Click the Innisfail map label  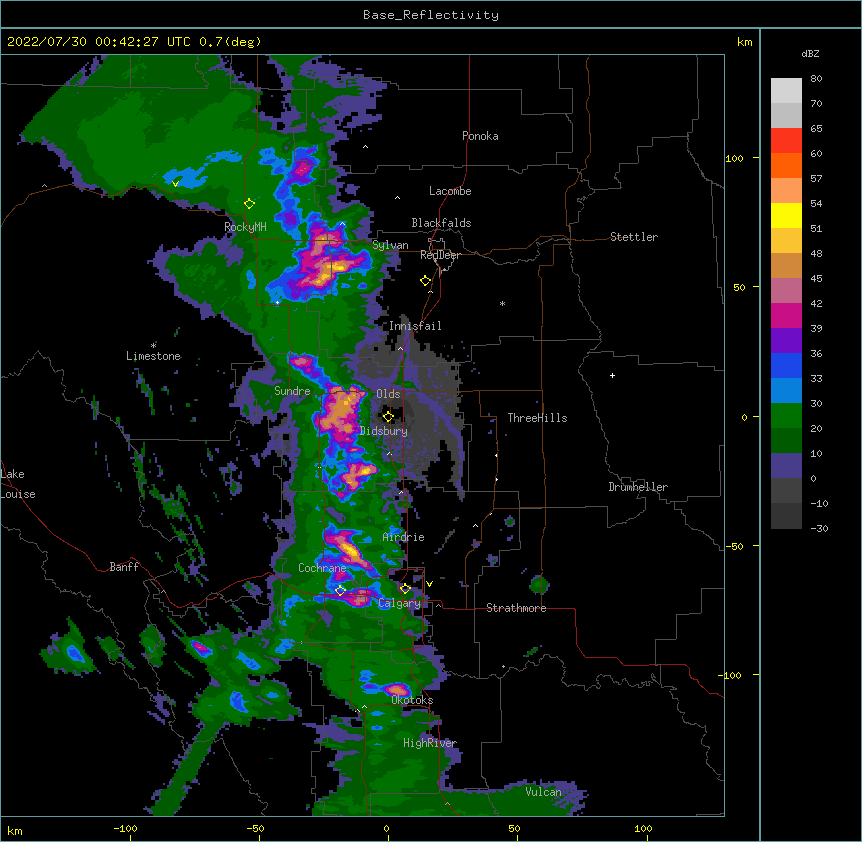pyautogui.click(x=415, y=326)
